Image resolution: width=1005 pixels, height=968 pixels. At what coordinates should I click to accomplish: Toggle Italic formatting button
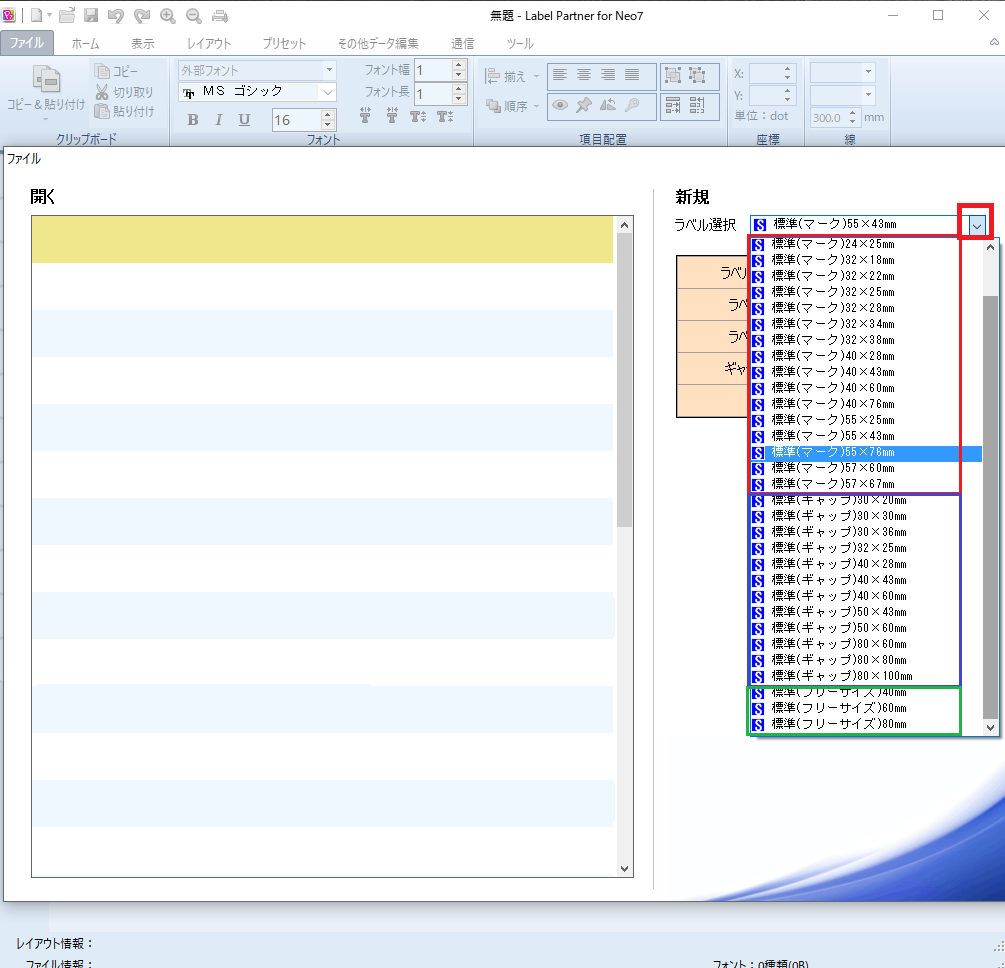click(x=218, y=120)
